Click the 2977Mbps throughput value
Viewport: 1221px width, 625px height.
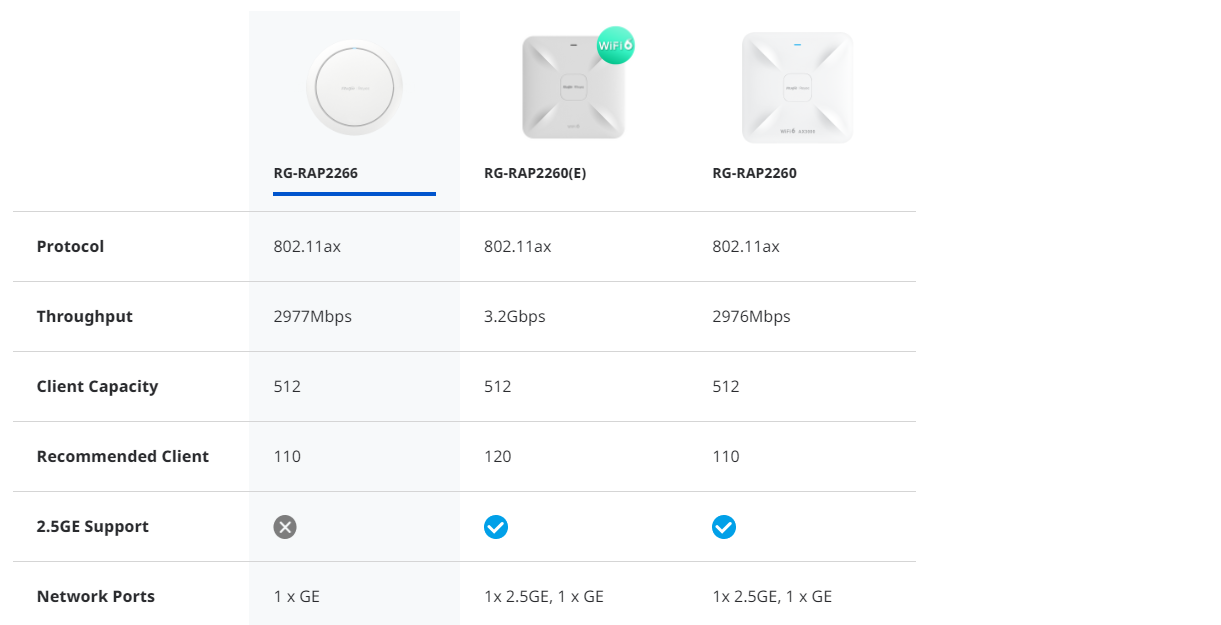pos(313,316)
